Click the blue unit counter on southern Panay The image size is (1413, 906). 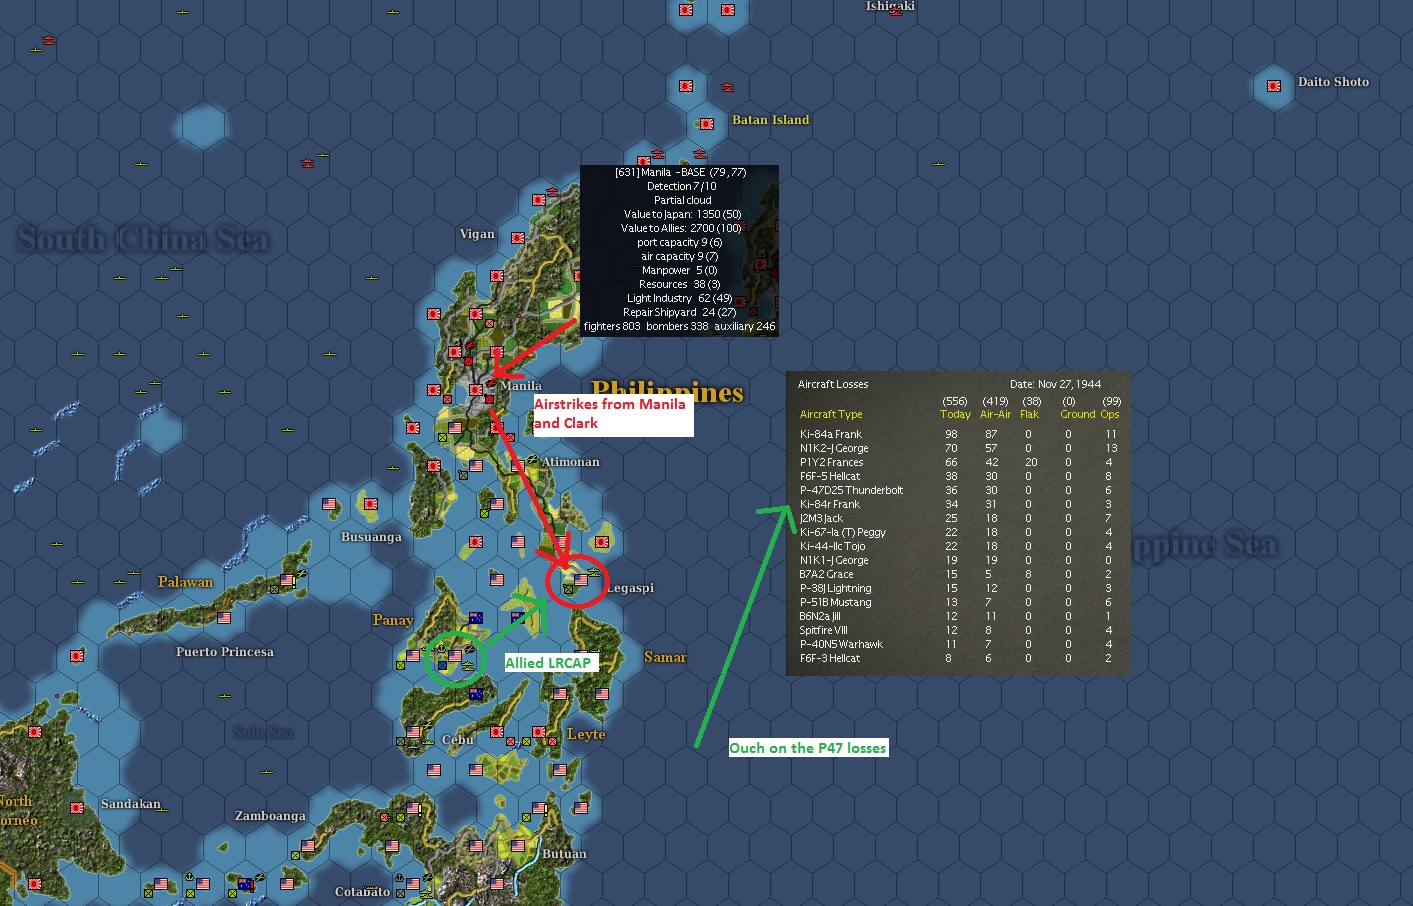(x=442, y=664)
